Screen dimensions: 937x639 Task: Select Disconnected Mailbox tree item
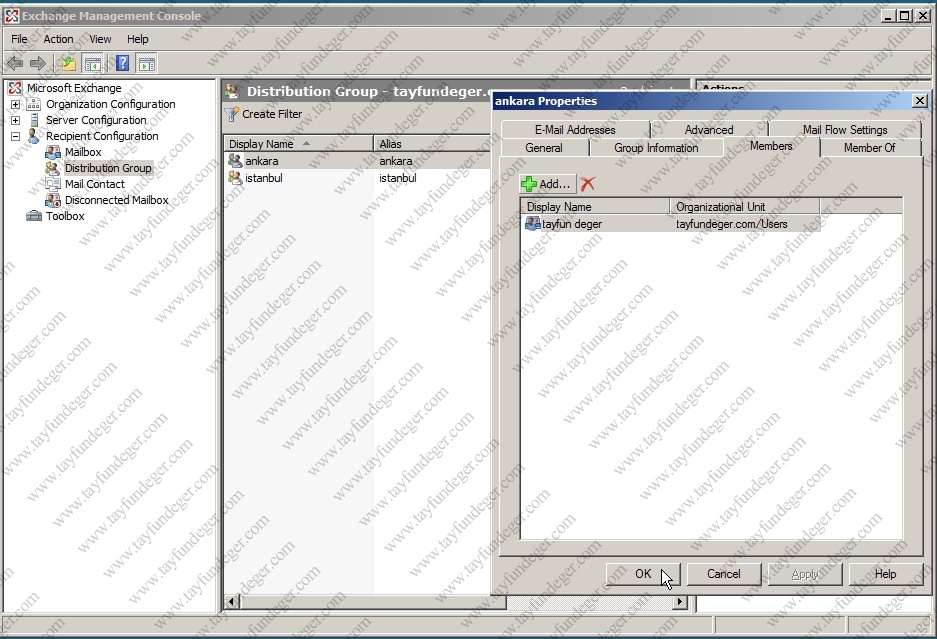pos(117,200)
